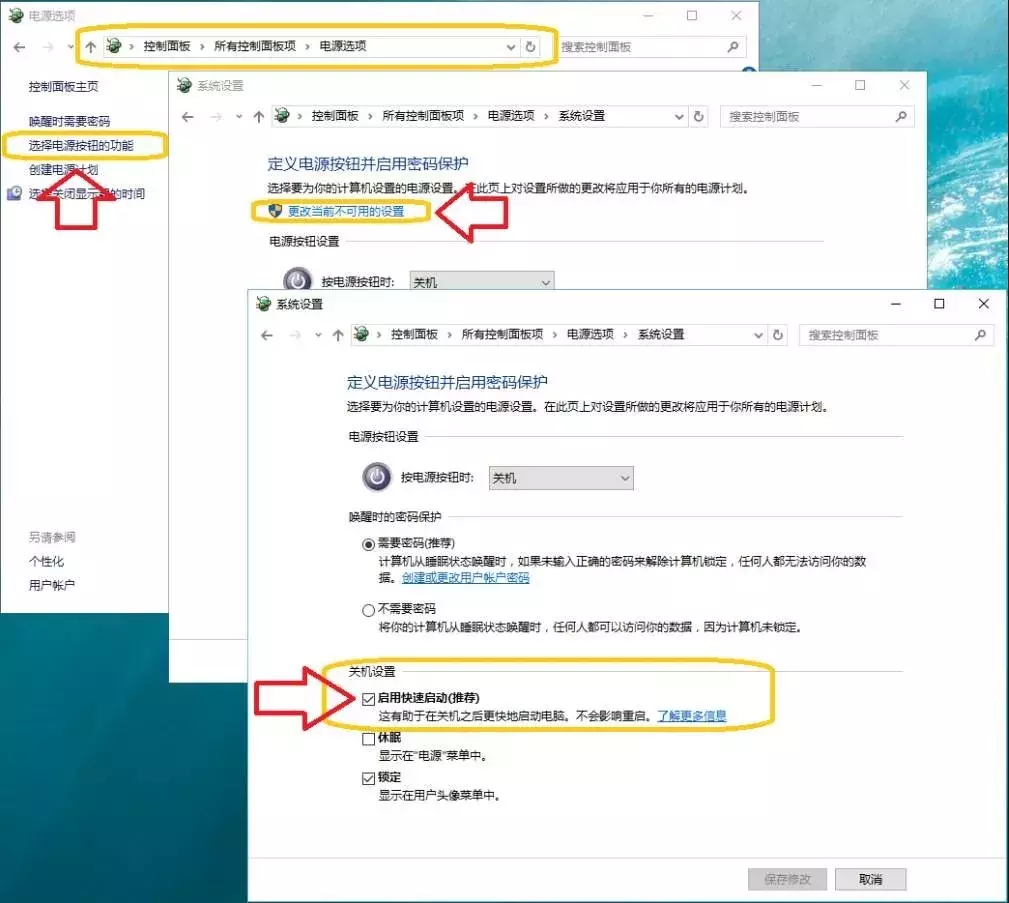Viewport: 1009px width, 903px height.
Task: Click the refresh icon in the address bar
Action: [x=778, y=335]
